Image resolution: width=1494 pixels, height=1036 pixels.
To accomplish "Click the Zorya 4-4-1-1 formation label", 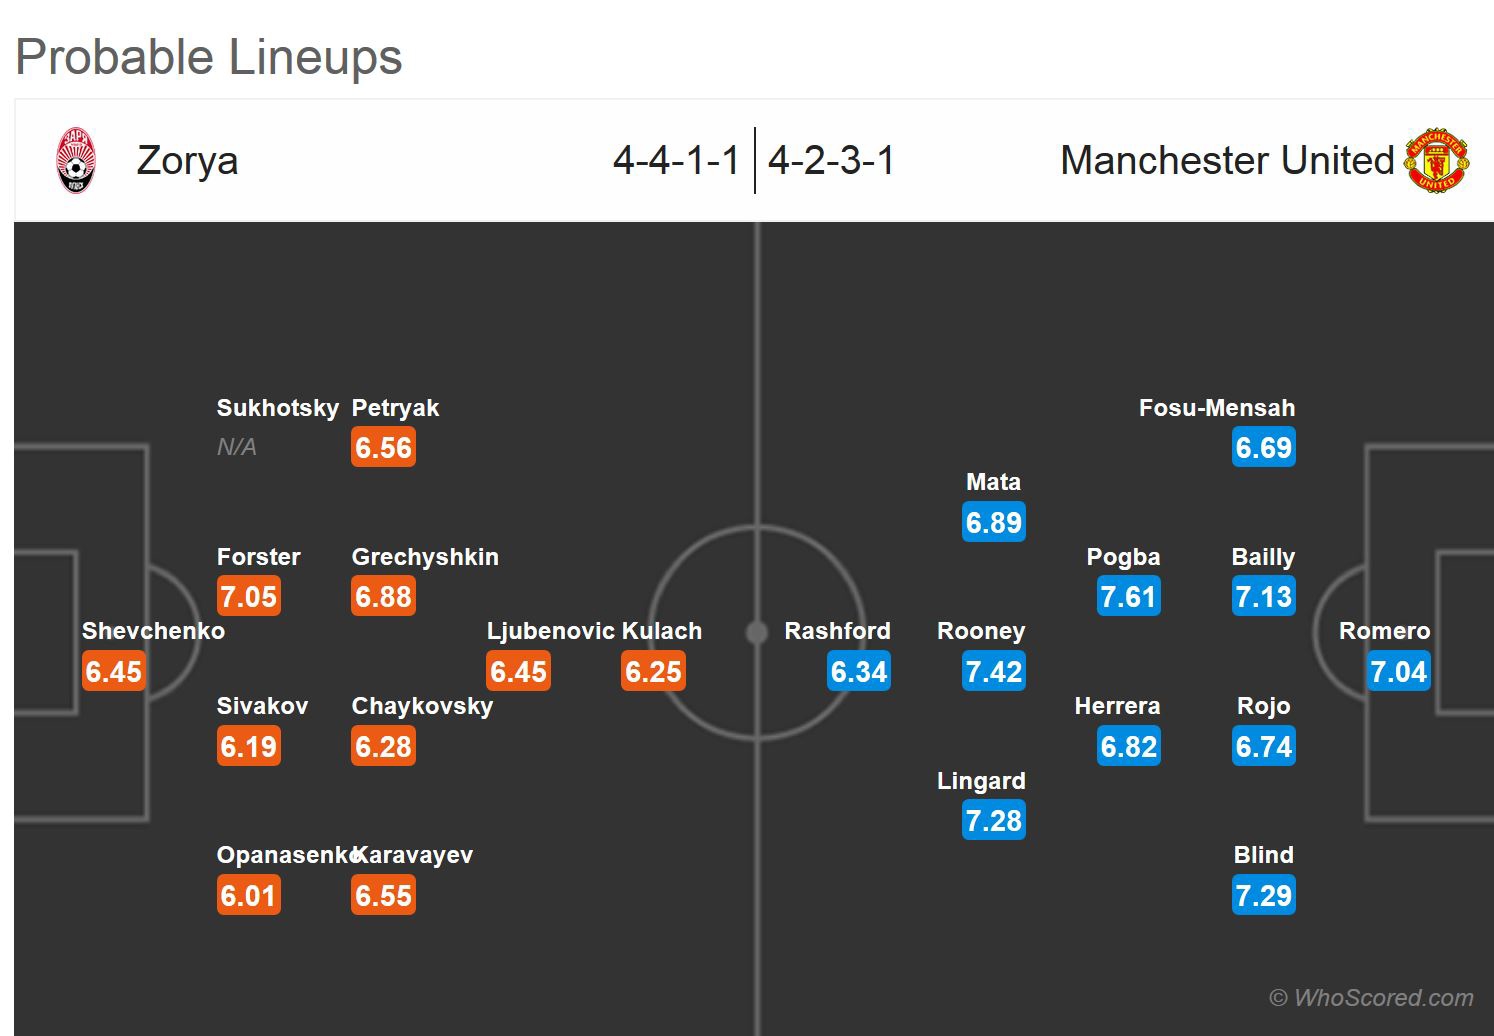I will tap(676, 160).
